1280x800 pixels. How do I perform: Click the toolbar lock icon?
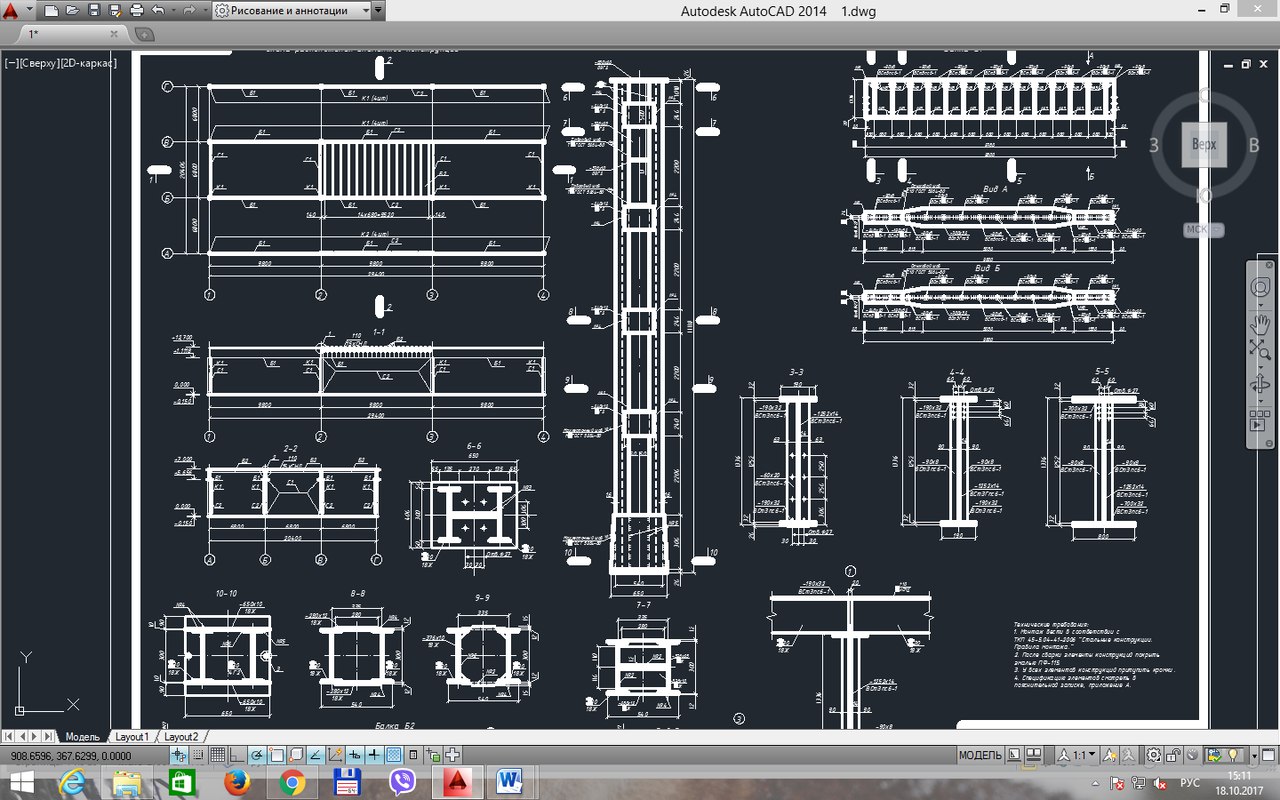pos(1172,755)
